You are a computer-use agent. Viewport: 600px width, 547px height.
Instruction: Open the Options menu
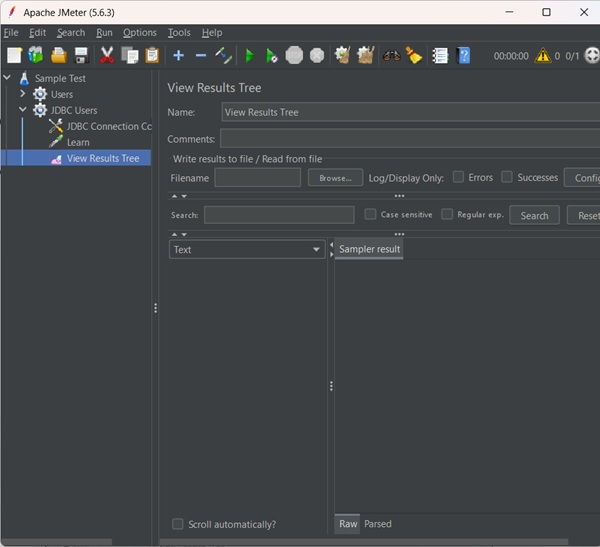[140, 33]
